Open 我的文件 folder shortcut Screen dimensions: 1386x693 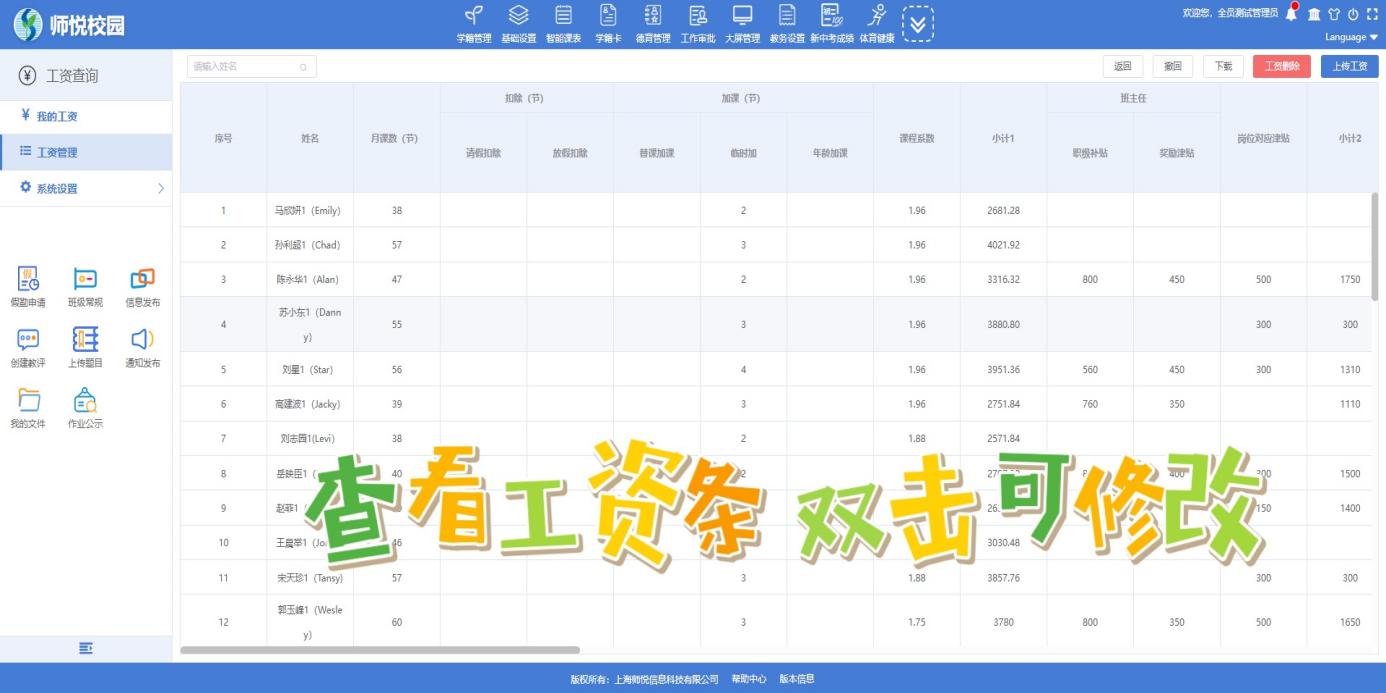click(28, 401)
